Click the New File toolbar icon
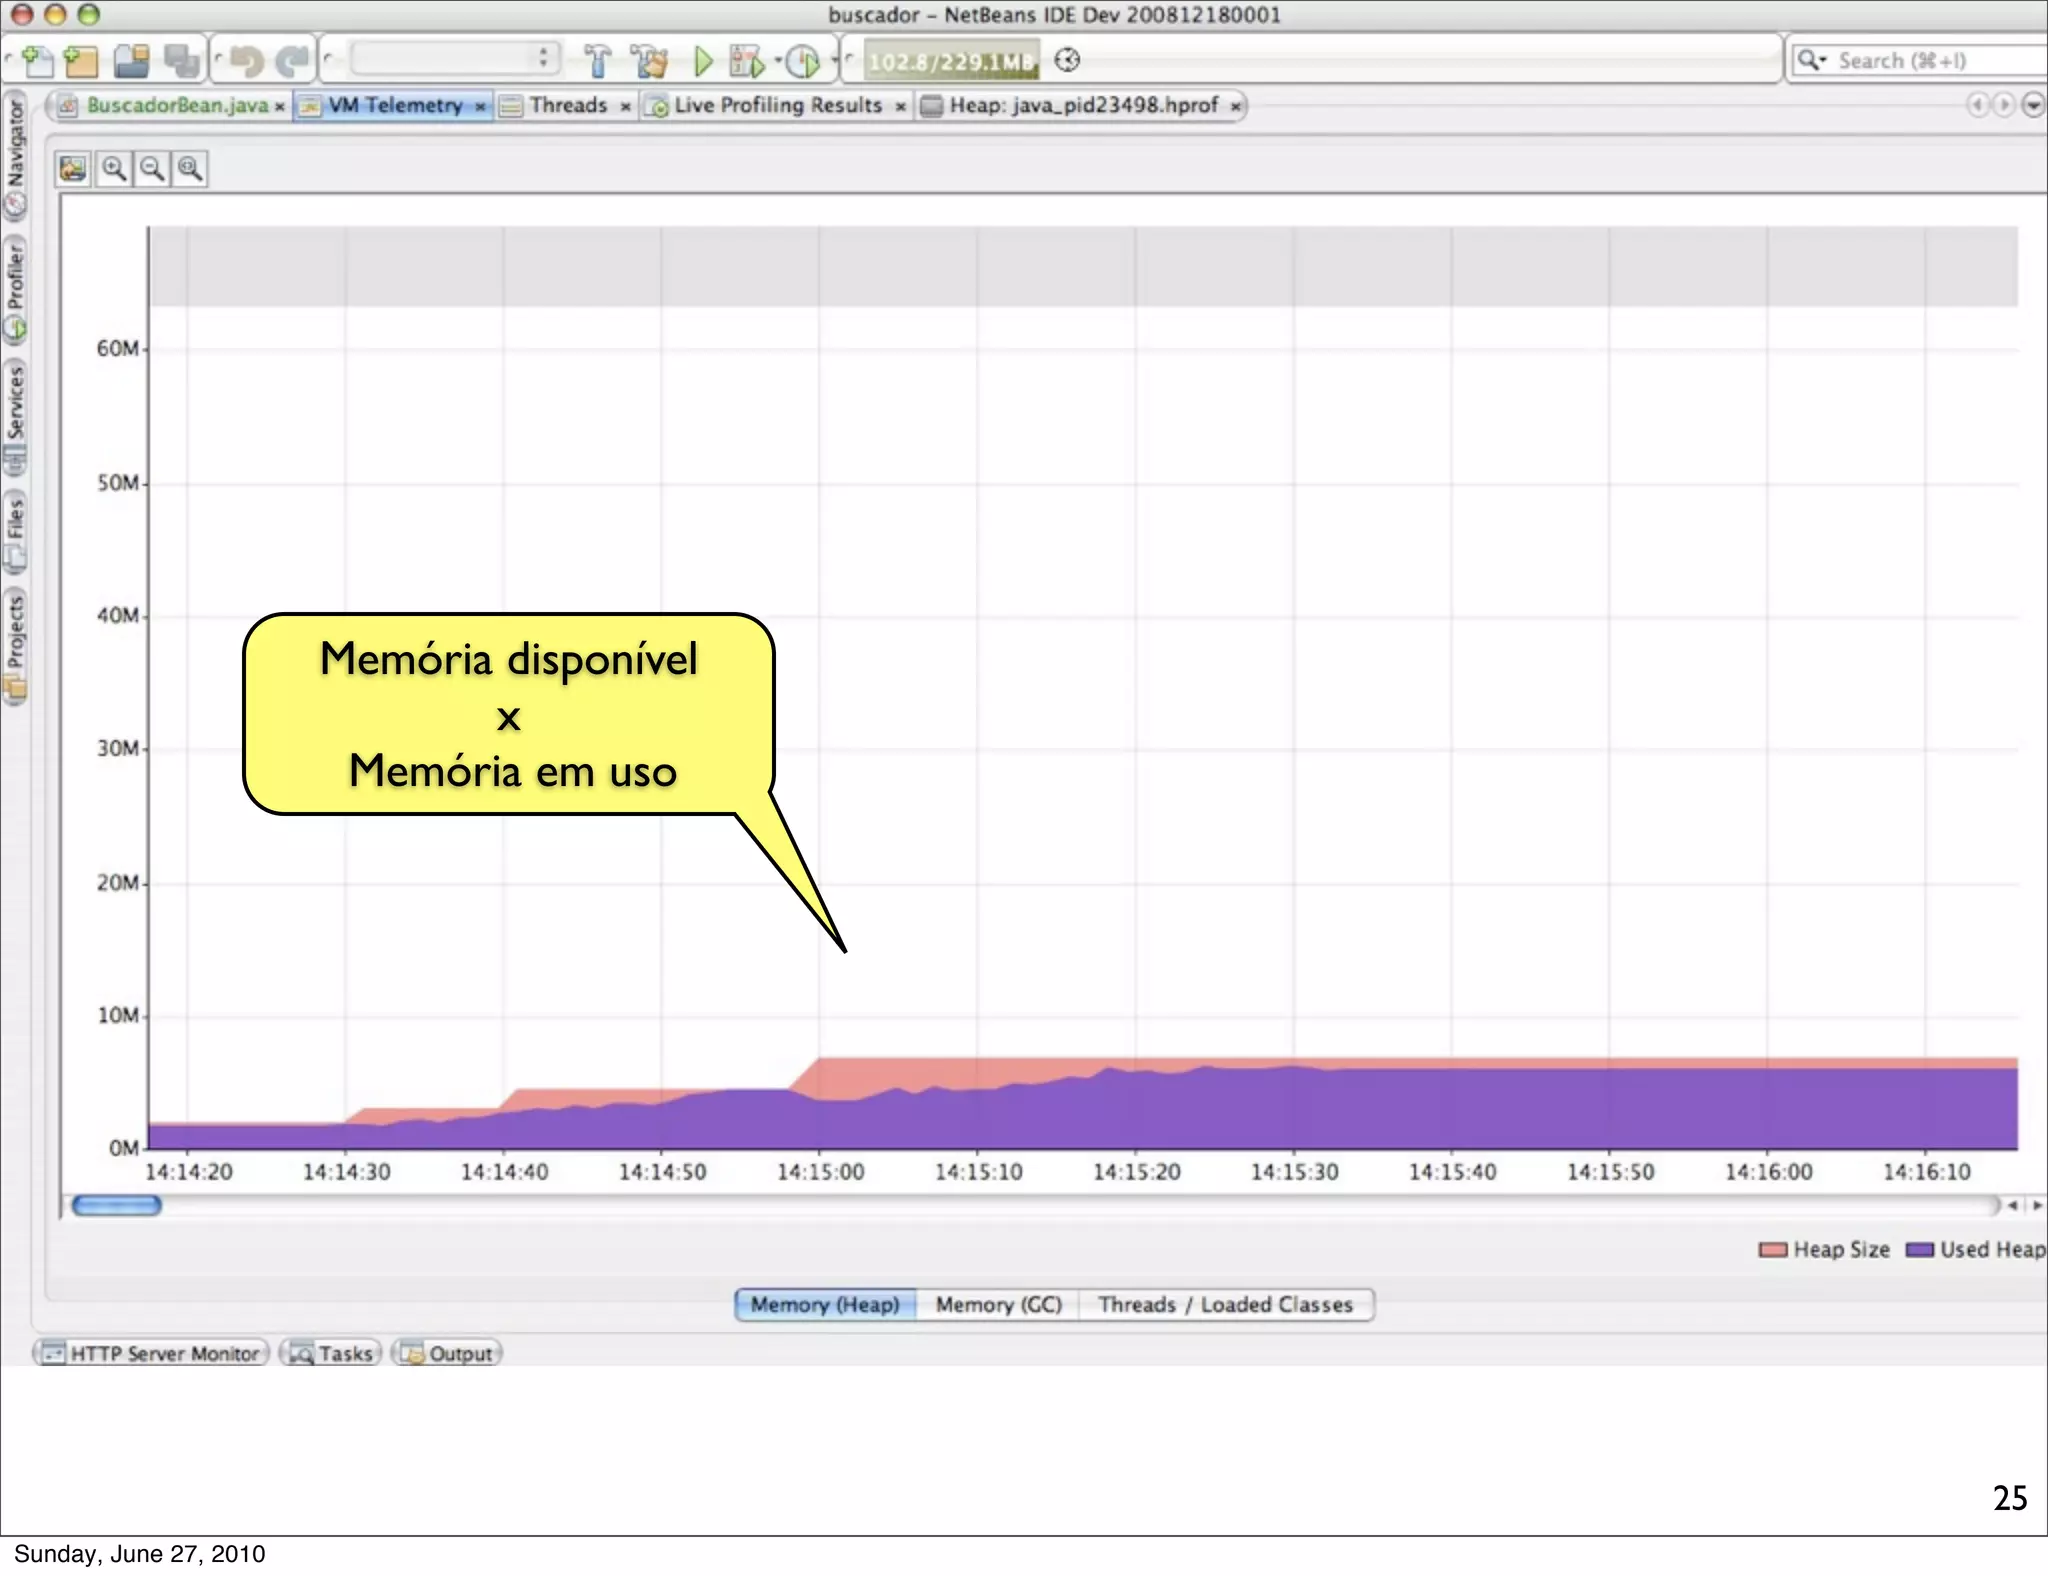The image size is (2048, 1576). pos(38,61)
